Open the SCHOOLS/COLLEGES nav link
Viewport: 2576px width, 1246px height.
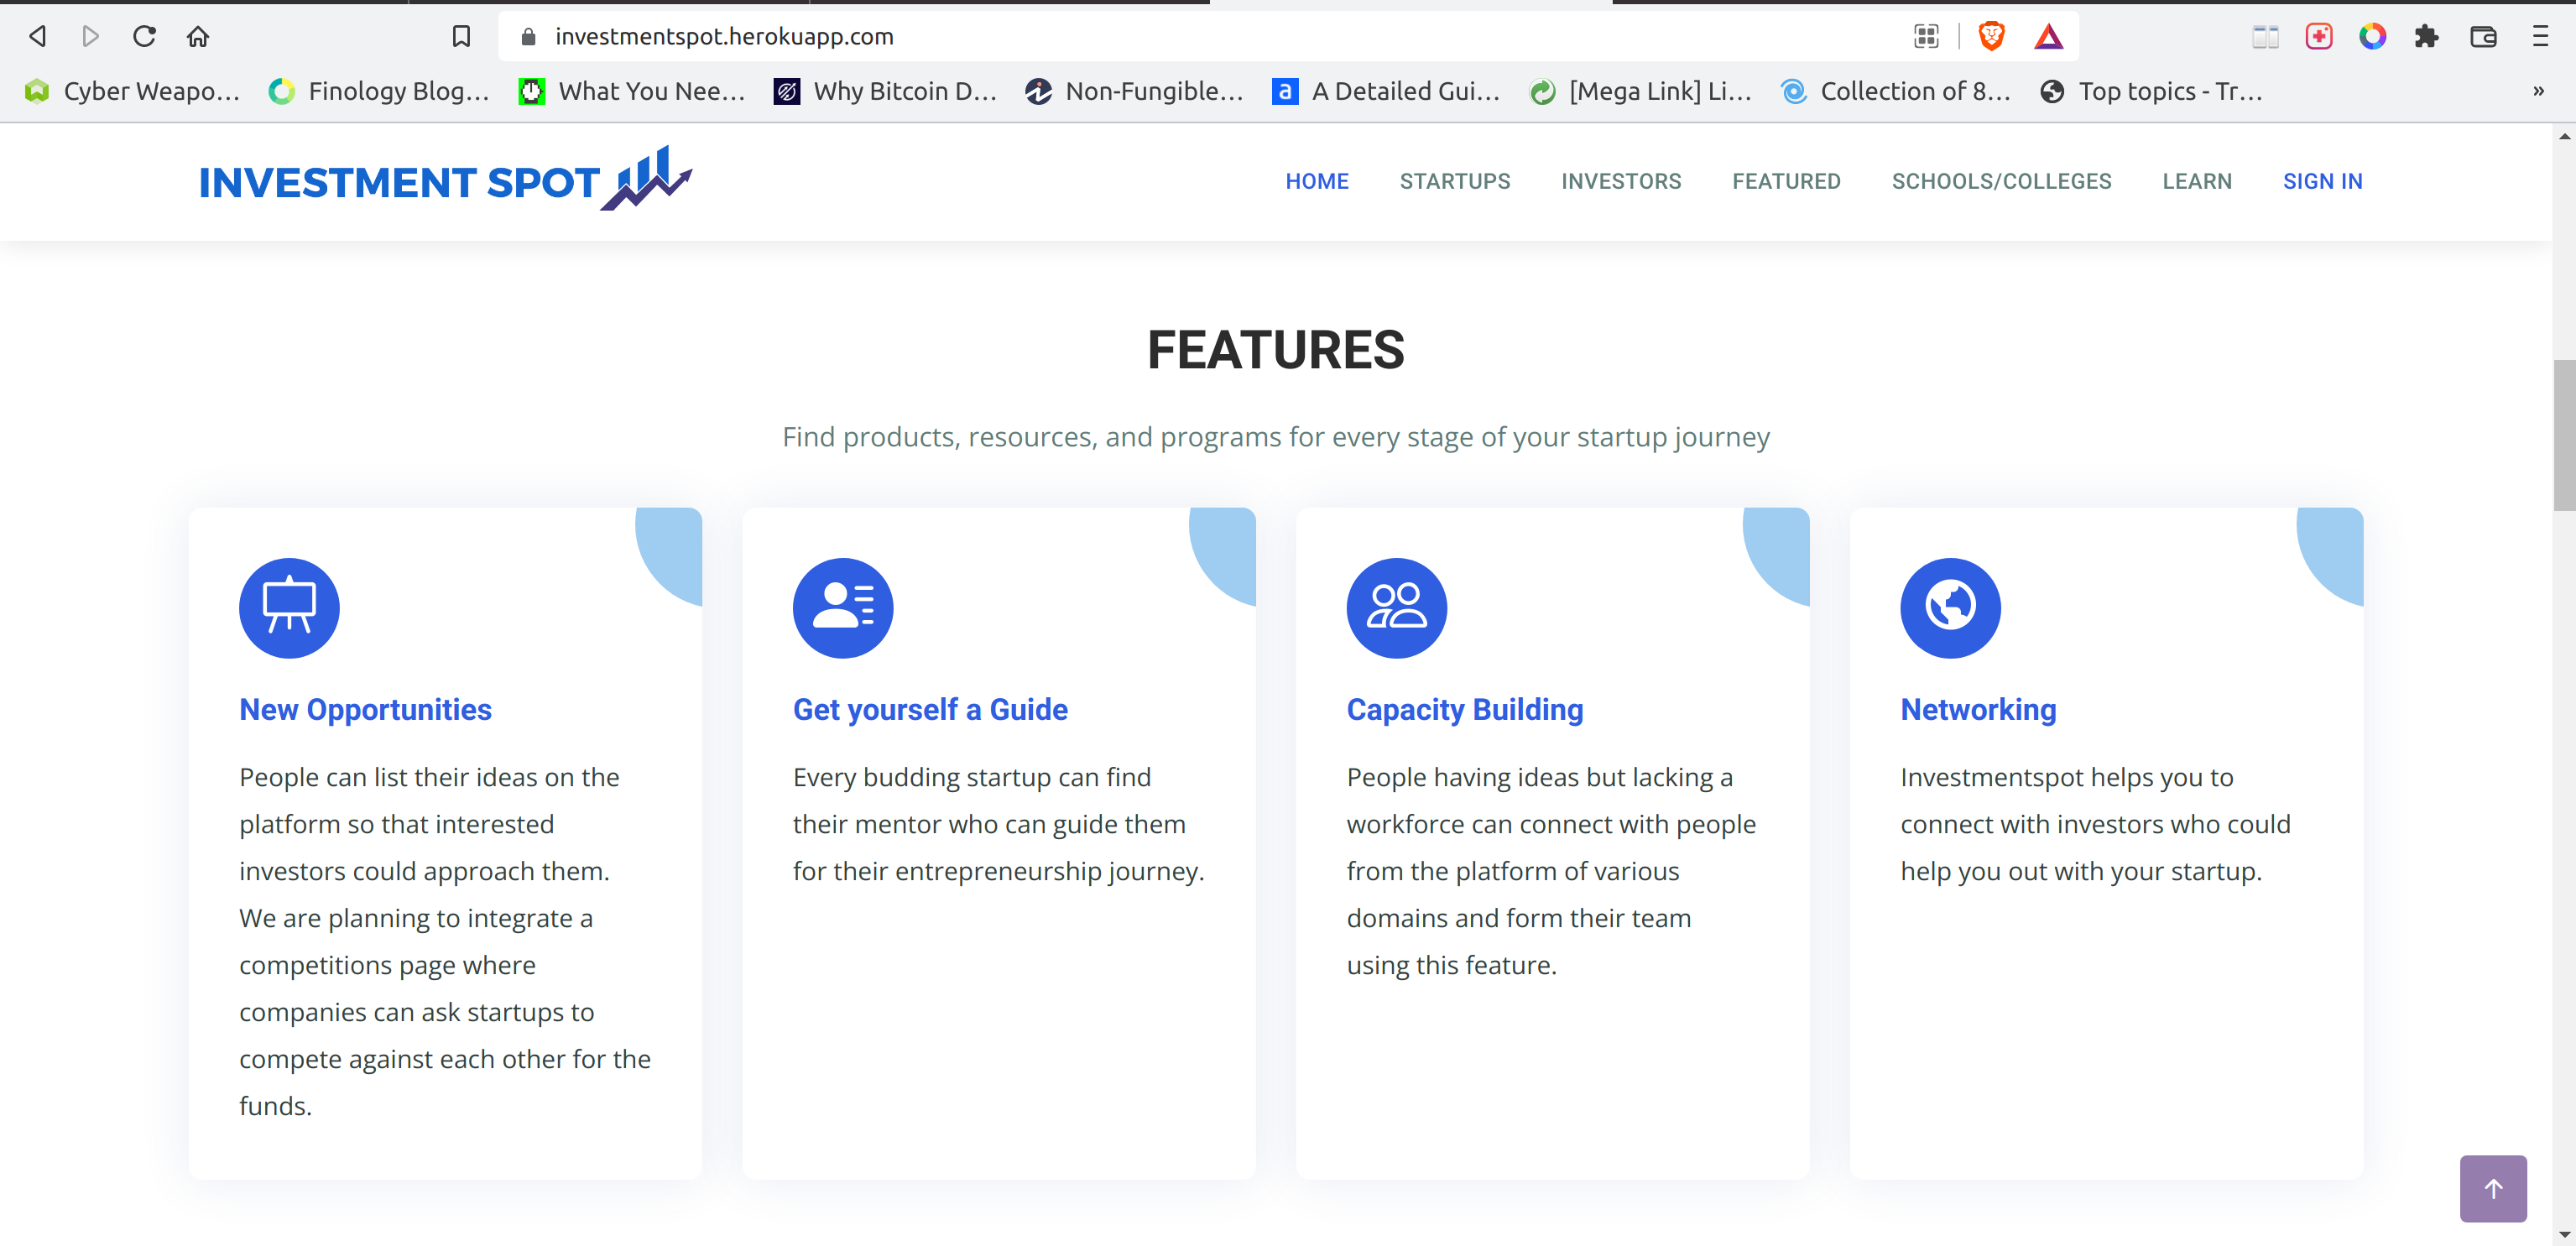[2000, 181]
